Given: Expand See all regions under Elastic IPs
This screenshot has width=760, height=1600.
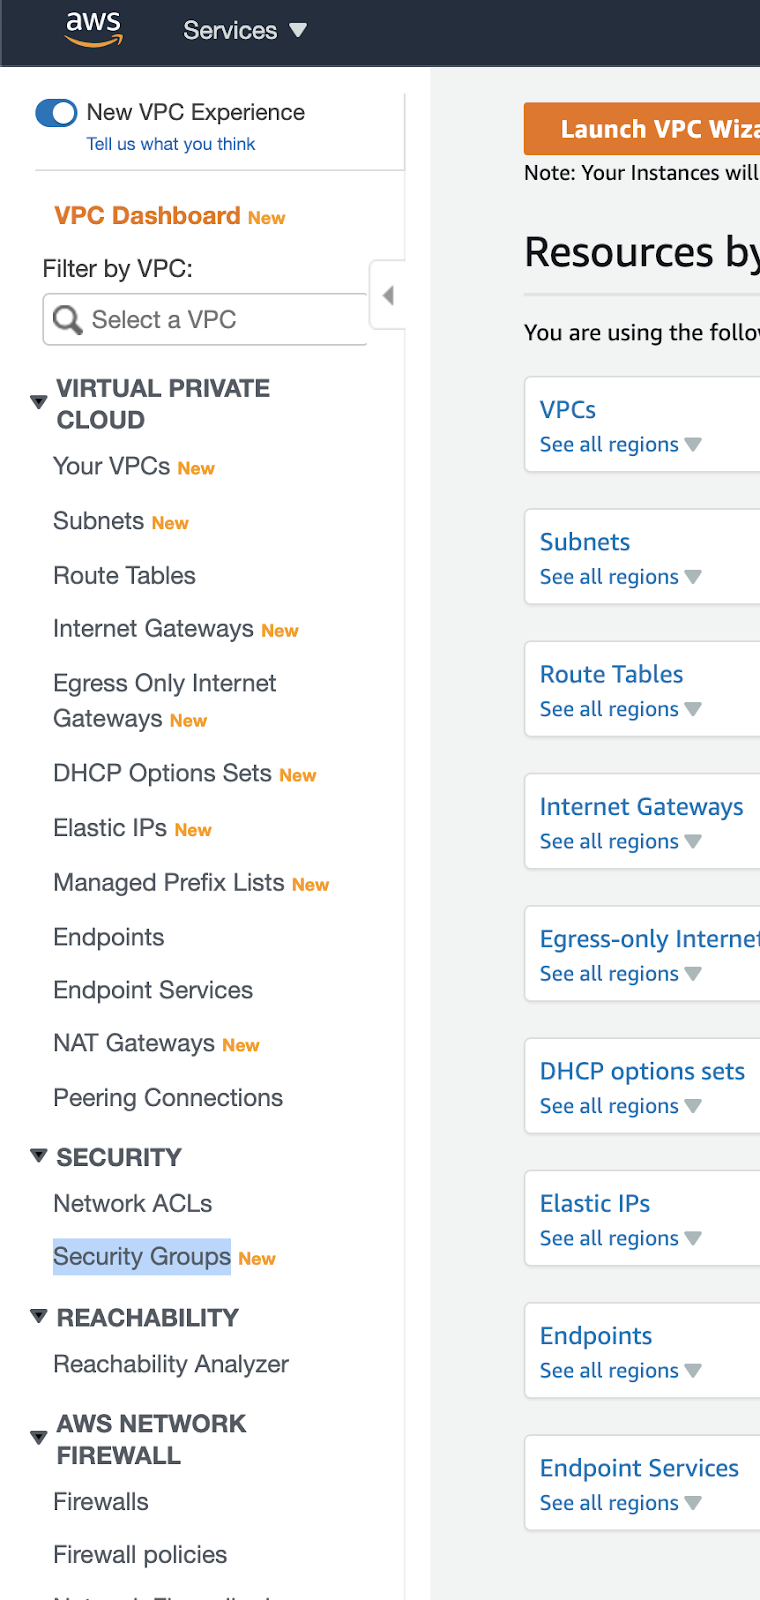Looking at the screenshot, I should [620, 1239].
